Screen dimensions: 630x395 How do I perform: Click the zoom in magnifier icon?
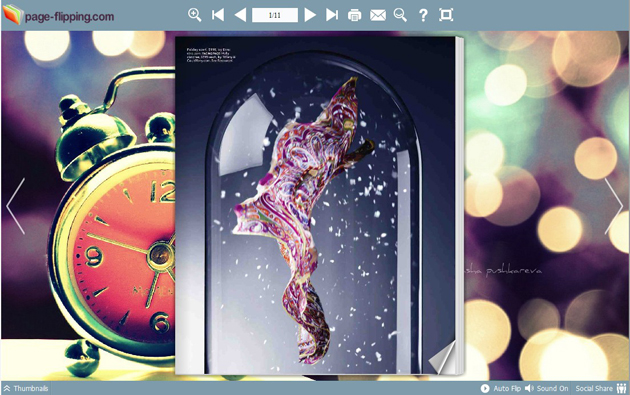point(194,15)
